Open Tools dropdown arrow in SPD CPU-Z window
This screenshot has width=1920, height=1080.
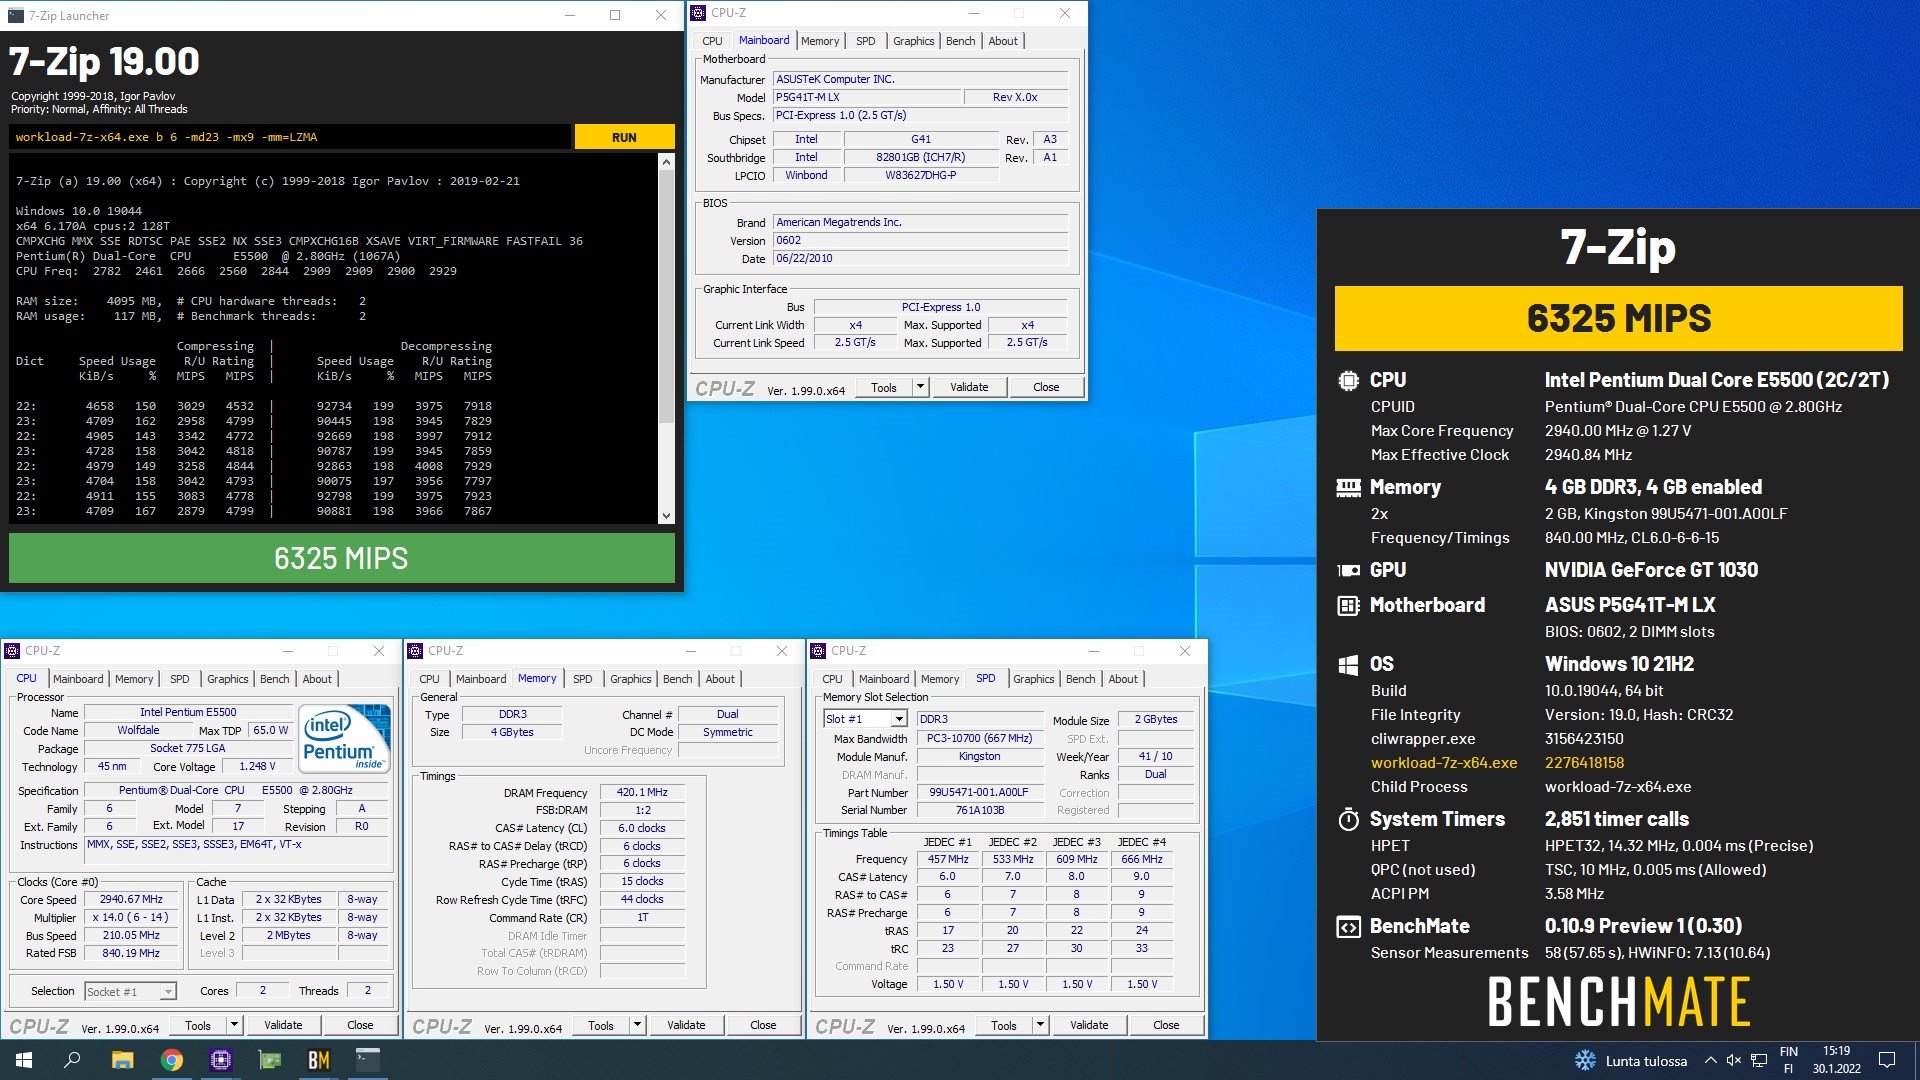[1040, 1025]
